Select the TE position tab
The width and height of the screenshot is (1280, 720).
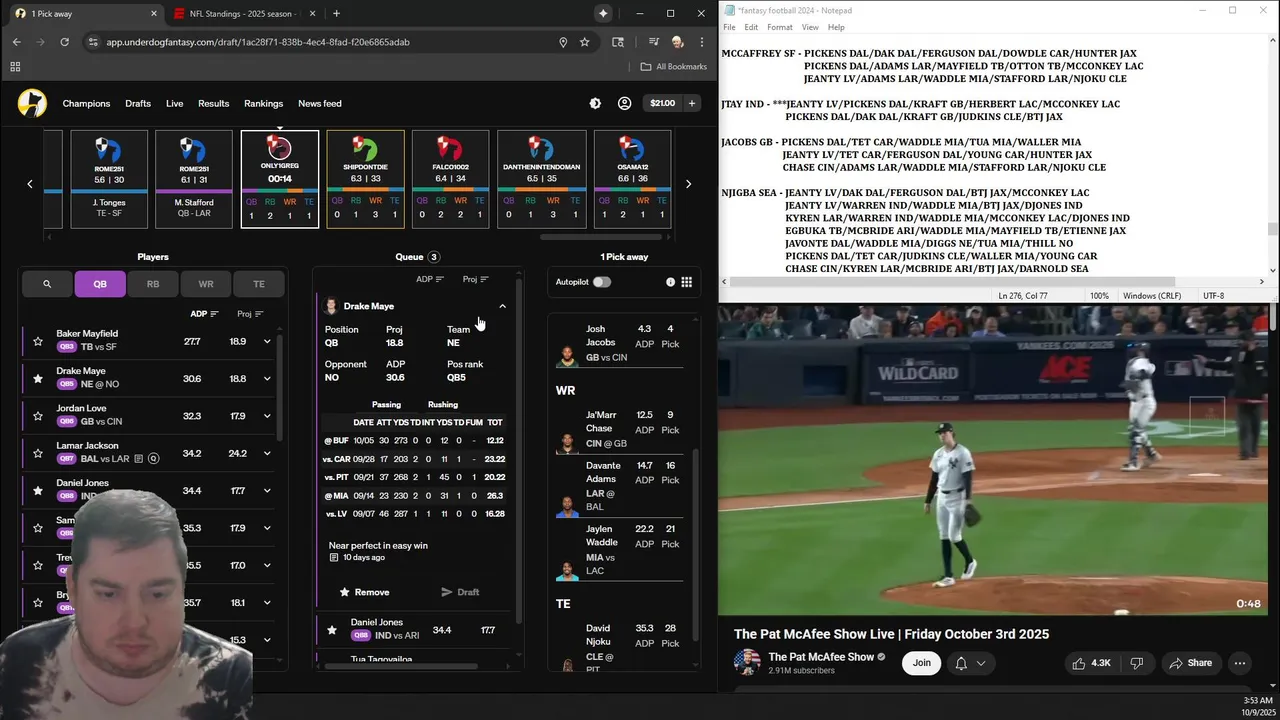(x=259, y=284)
